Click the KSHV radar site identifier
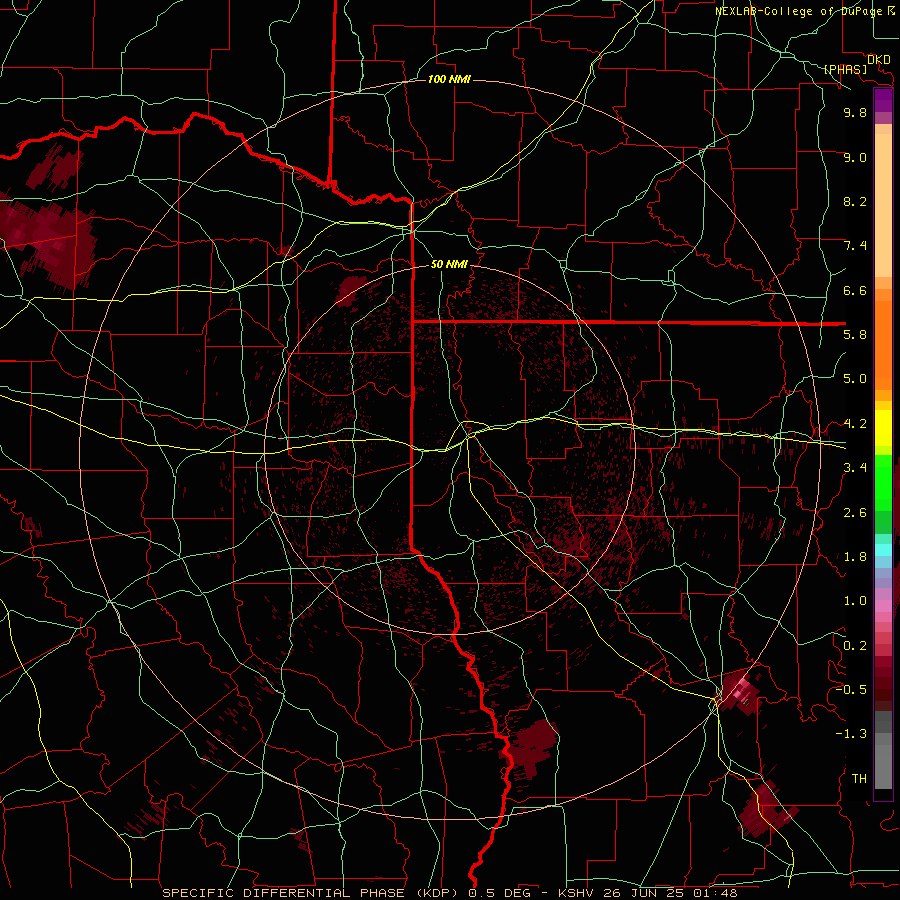Screen dimensions: 900x900 tap(577, 893)
